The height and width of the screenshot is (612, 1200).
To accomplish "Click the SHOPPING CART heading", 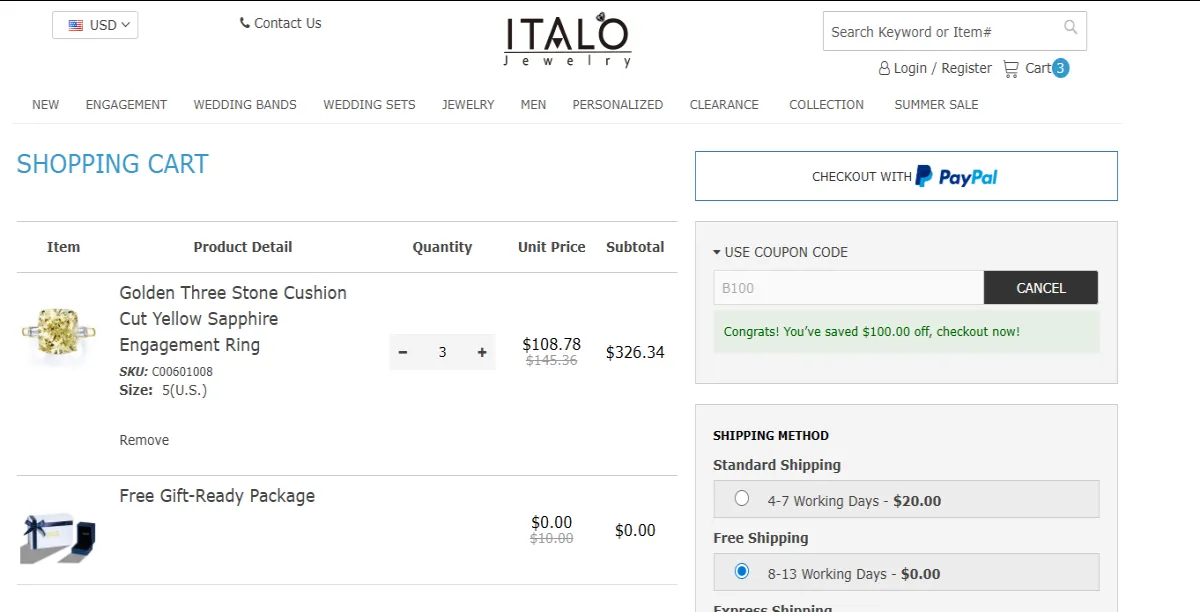I will point(112,164).
